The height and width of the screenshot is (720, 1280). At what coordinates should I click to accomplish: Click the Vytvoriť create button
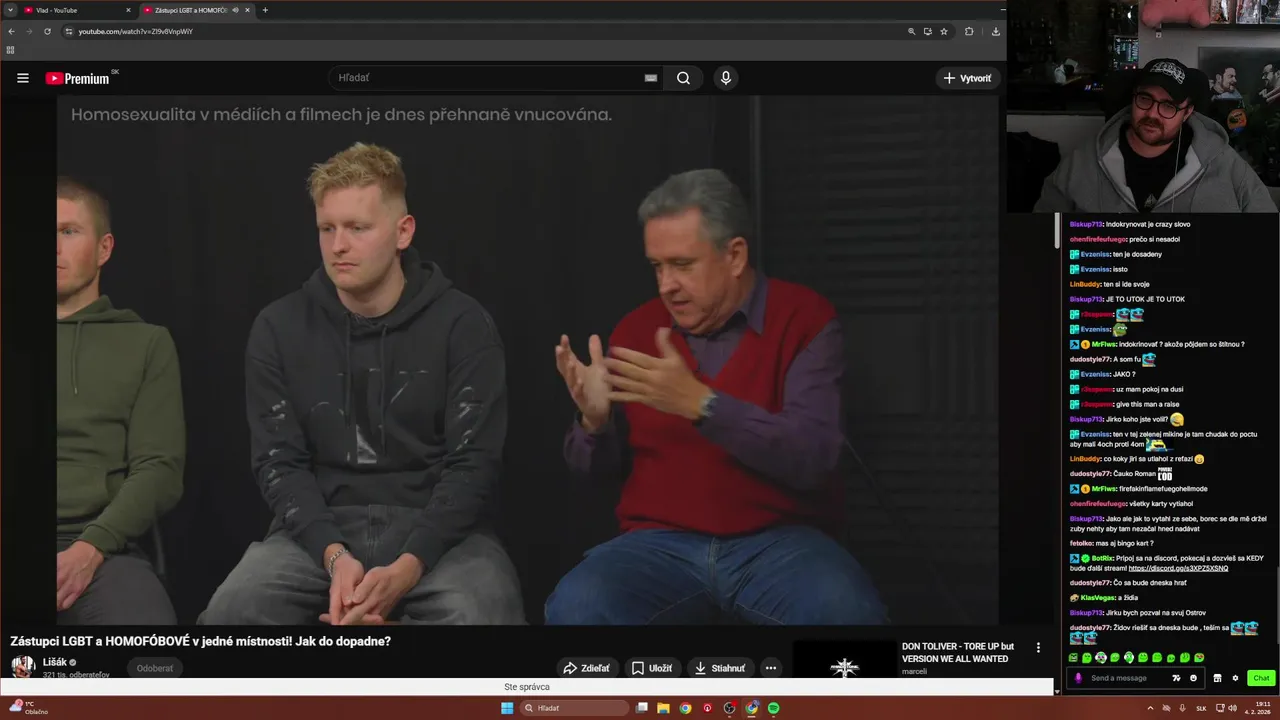pyautogui.click(x=967, y=78)
